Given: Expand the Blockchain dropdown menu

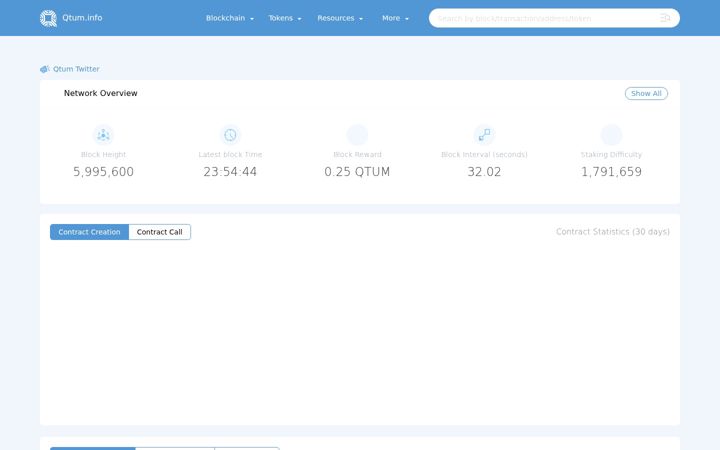Looking at the screenshot, I should pyautogui.click(x=230, y=18).
